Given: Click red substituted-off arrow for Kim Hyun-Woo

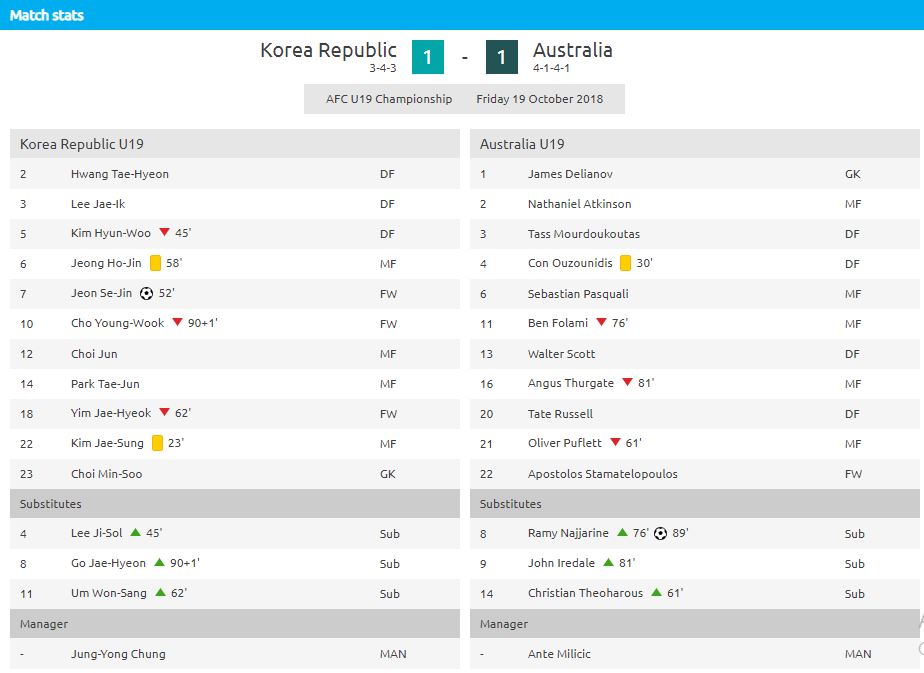Looking at the screenshot, I should 164,232.
